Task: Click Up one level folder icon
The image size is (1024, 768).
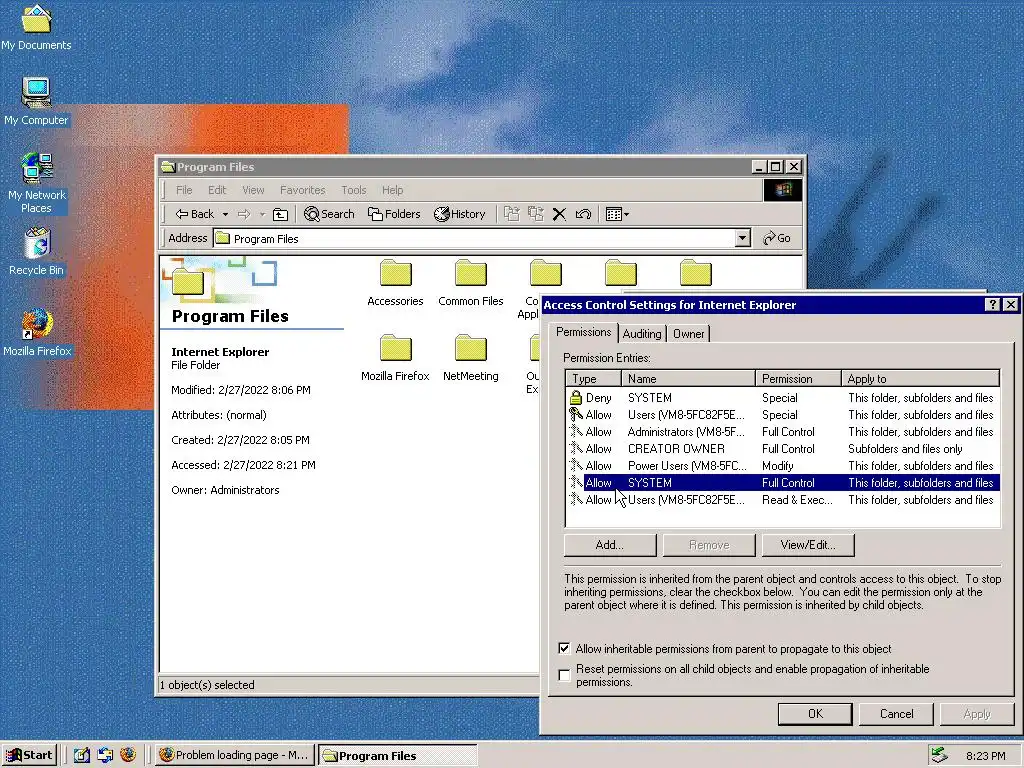Action: click(x=280, y=214)
